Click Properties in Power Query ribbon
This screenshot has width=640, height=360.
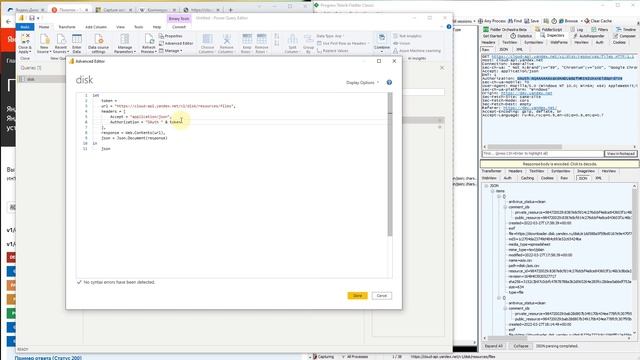[171, 36]
